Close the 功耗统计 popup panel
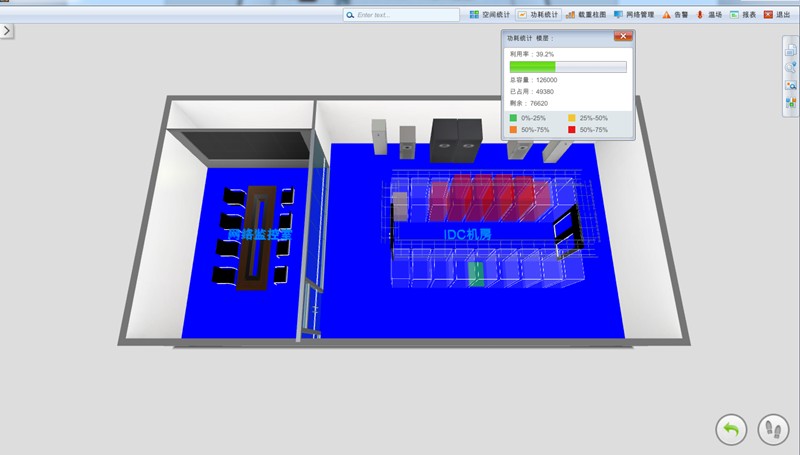800x455 pixels. (x=623, y=37)
